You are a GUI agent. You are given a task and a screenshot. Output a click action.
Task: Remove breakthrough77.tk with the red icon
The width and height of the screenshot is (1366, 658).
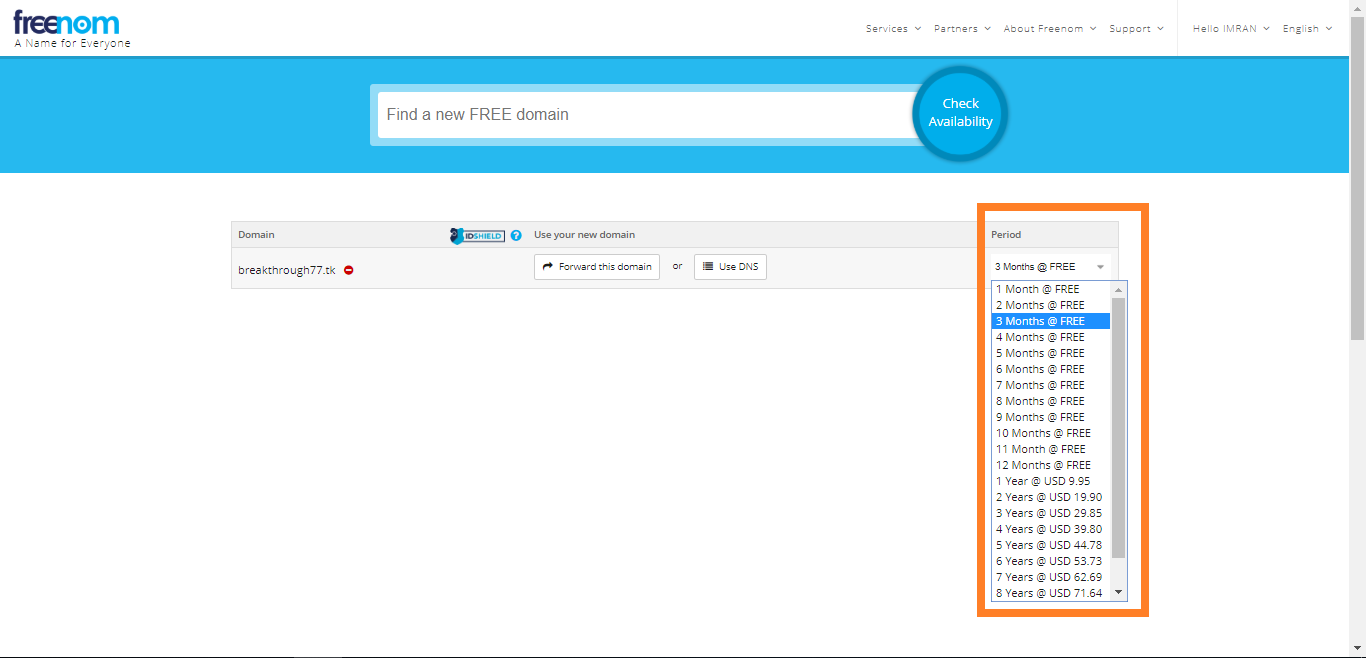[x=349, y=270]
